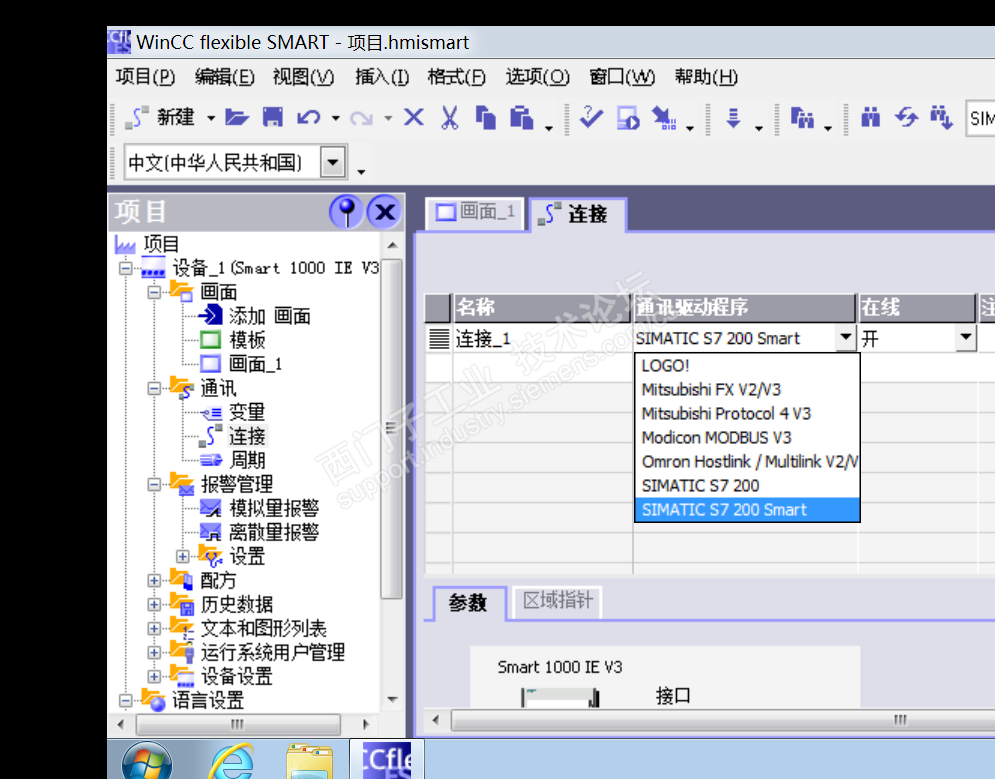The image size is (995, 779).
Task: Click the find-next binoculars with arrow icon
Action: point(942,118)
